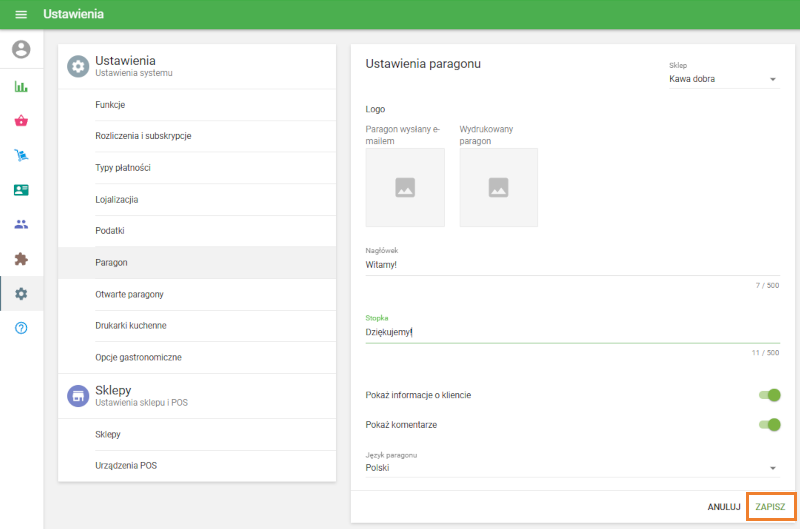Open the customers people icon
This screenshot has height=529, width=800.
21,224
